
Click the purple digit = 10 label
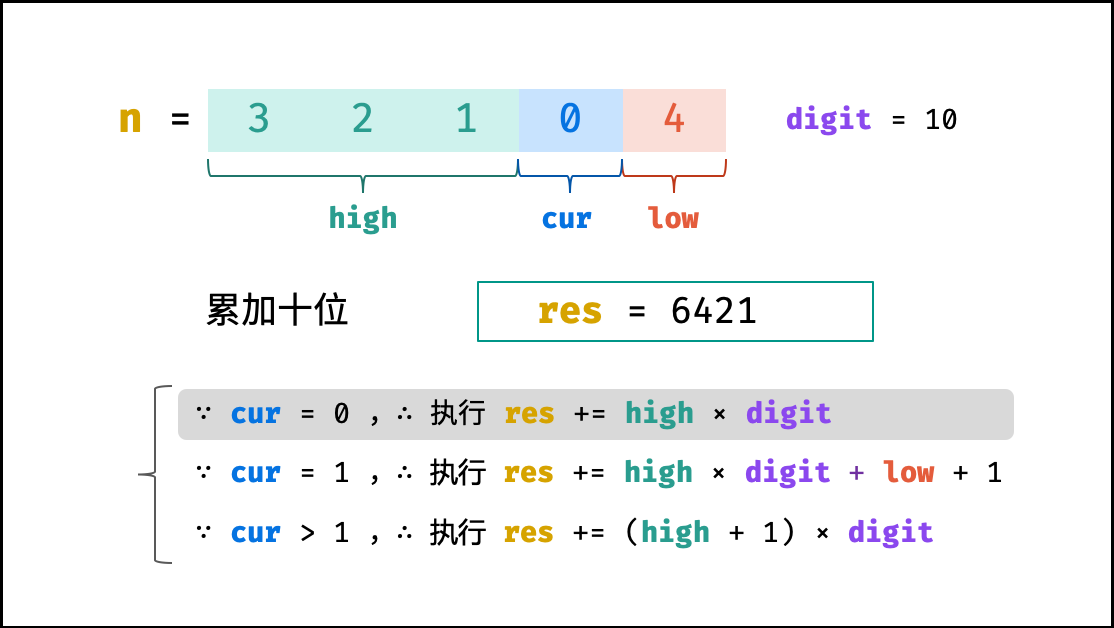[x=871, y=119]
